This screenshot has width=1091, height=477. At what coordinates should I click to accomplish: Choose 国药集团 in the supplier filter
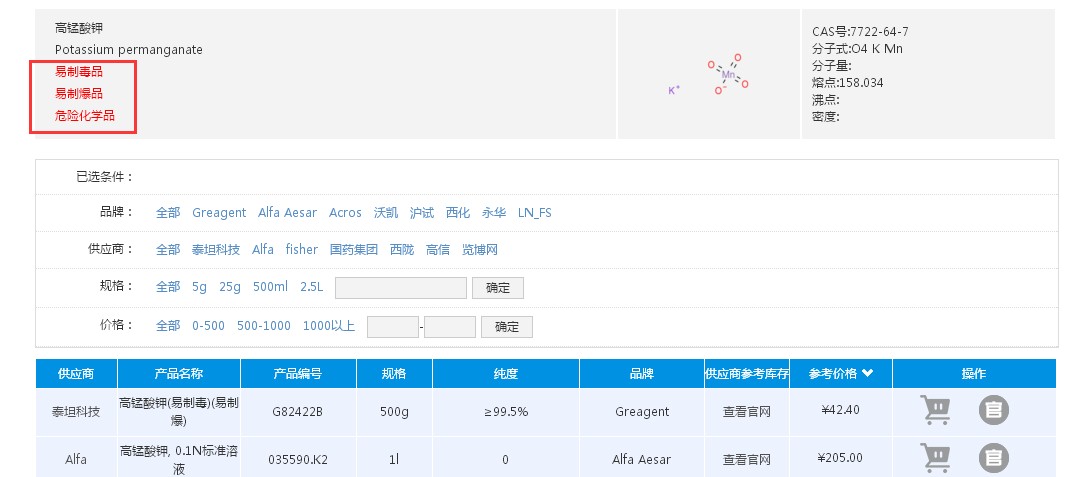coord(353,250)
